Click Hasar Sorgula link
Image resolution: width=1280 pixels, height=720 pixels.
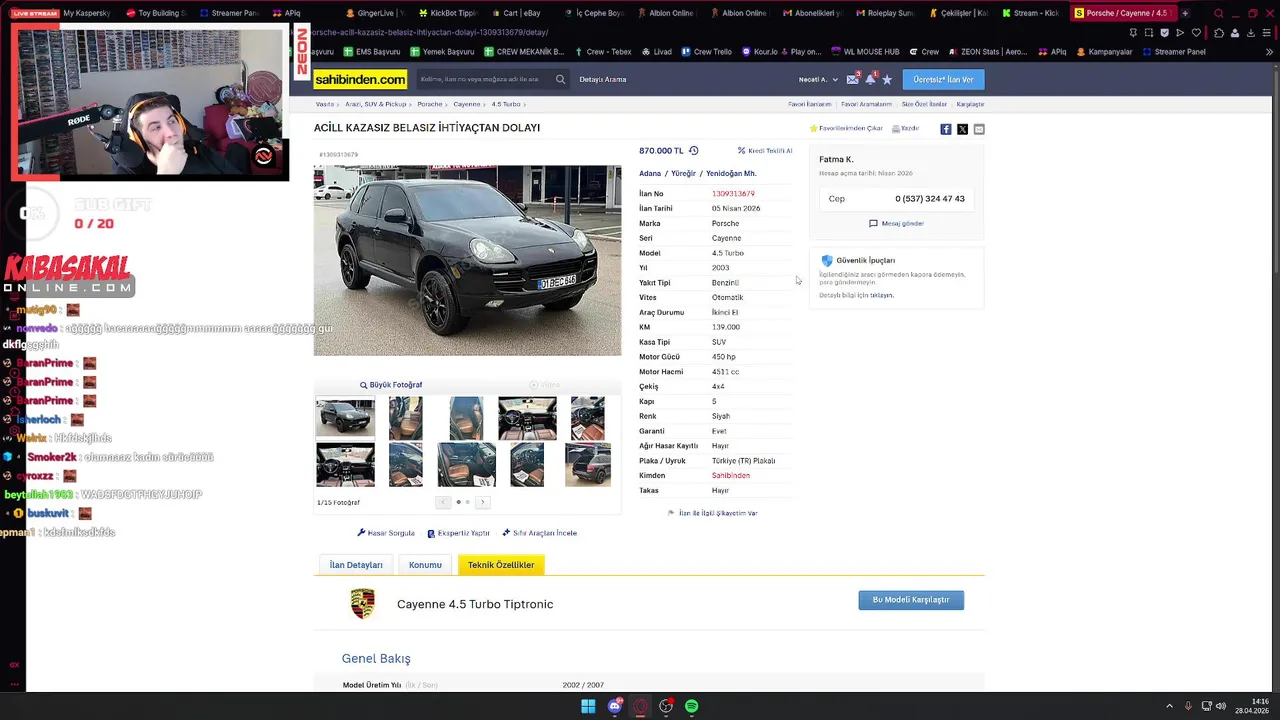coord(386,533)
